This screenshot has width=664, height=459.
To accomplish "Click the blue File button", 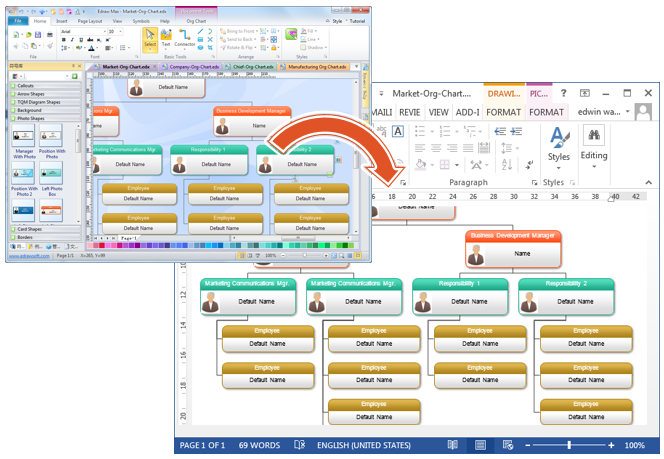I will tap(18, 21).
